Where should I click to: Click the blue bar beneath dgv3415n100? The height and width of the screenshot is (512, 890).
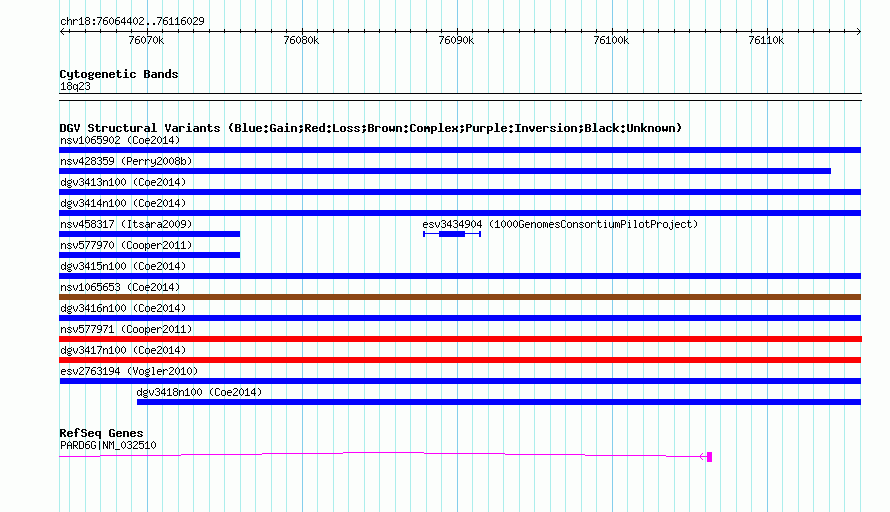(460, 276)
